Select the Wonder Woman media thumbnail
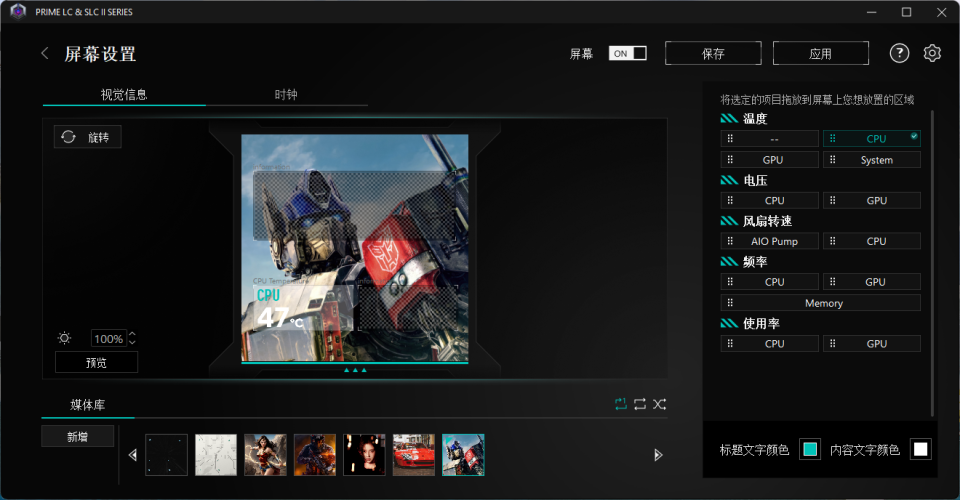 pyautogui.click(x=265, y=455)
